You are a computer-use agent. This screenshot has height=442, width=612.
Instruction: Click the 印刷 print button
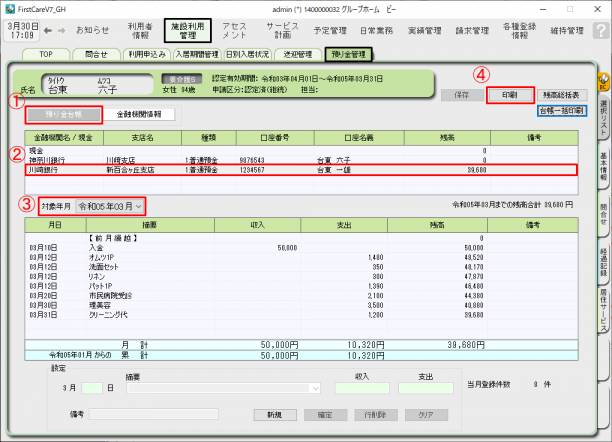(509, 95)
